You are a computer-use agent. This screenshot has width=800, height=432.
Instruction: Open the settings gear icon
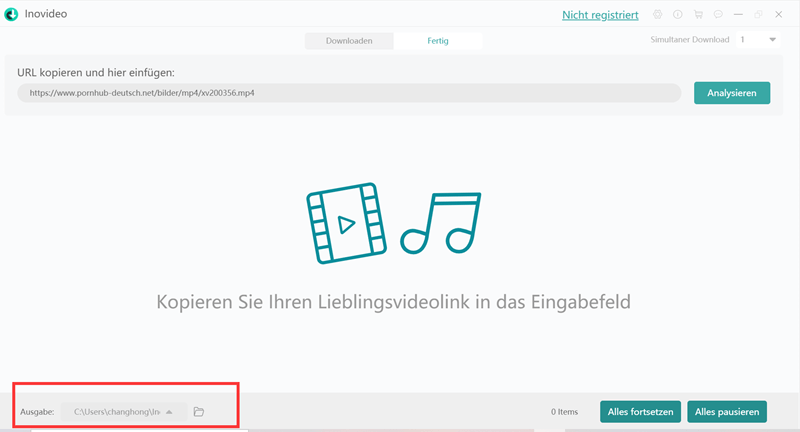tap(657, 15)
